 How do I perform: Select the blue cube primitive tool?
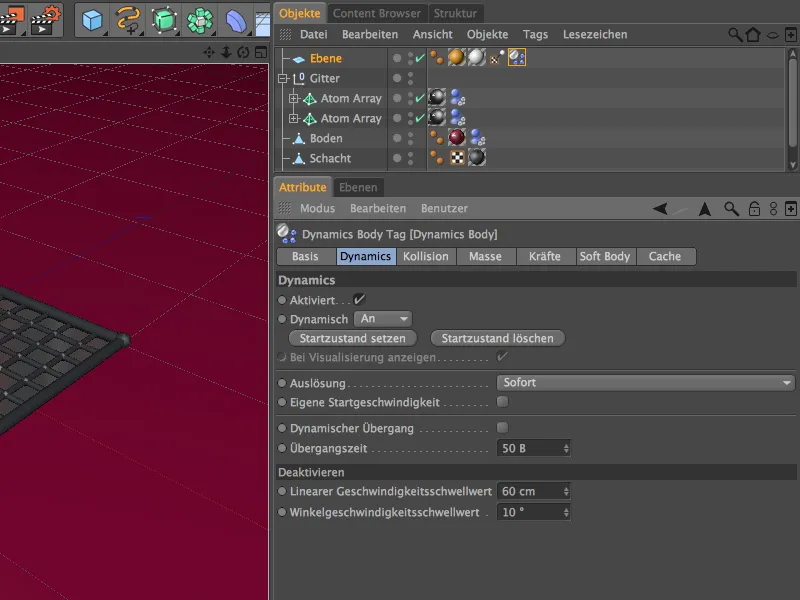click(x=92, y=20)
